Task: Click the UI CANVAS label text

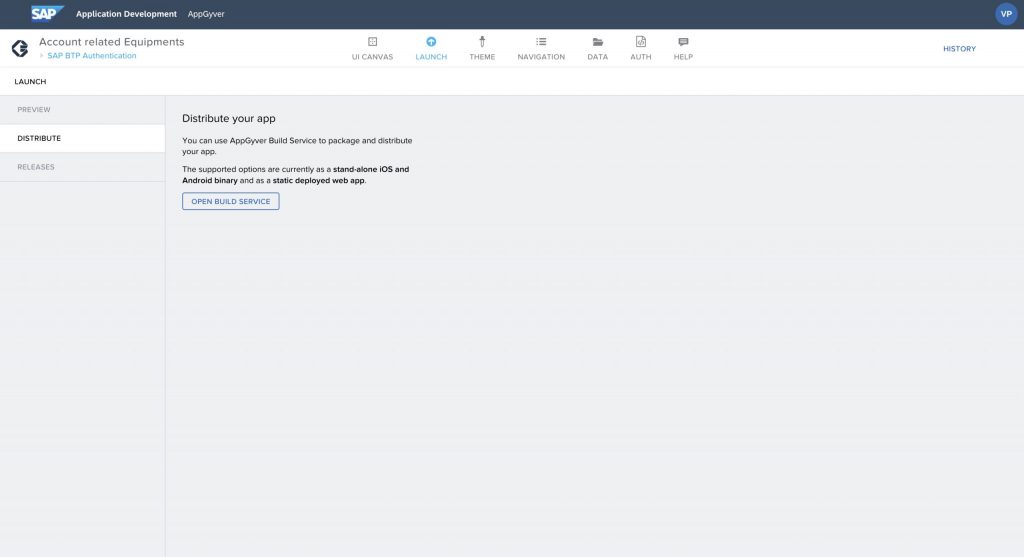Action: [x=372, y=57]
